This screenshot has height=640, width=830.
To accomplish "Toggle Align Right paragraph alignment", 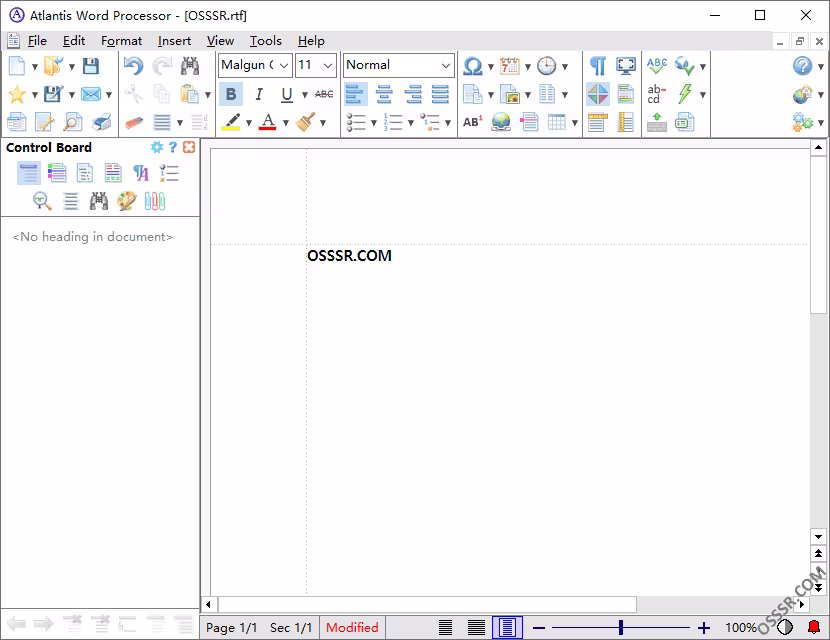I will (413, 94).
